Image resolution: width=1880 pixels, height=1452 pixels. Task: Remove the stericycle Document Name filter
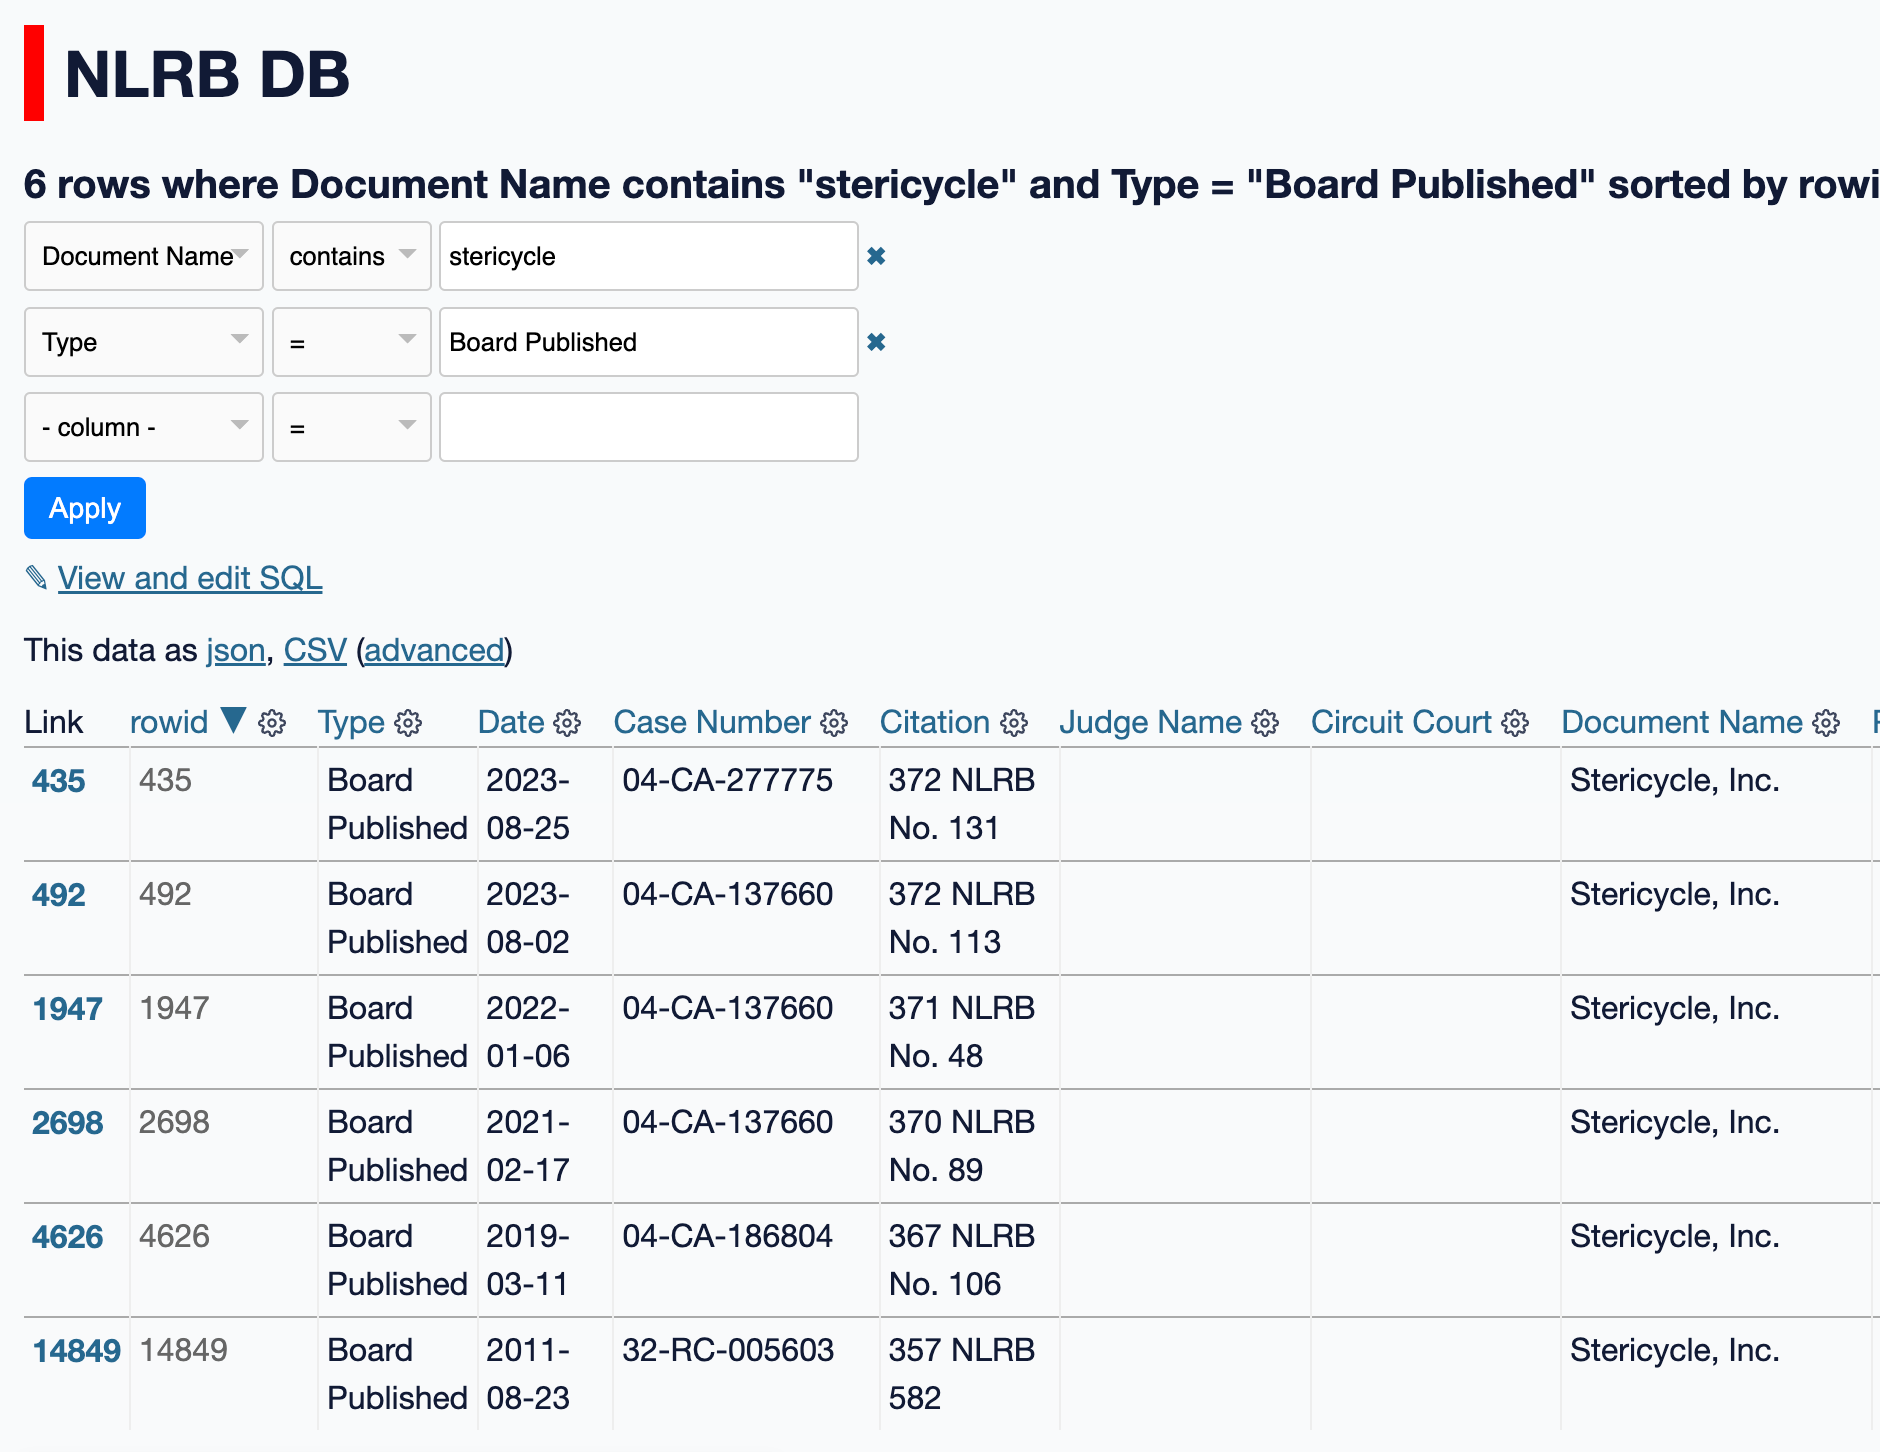coord(876,256)
